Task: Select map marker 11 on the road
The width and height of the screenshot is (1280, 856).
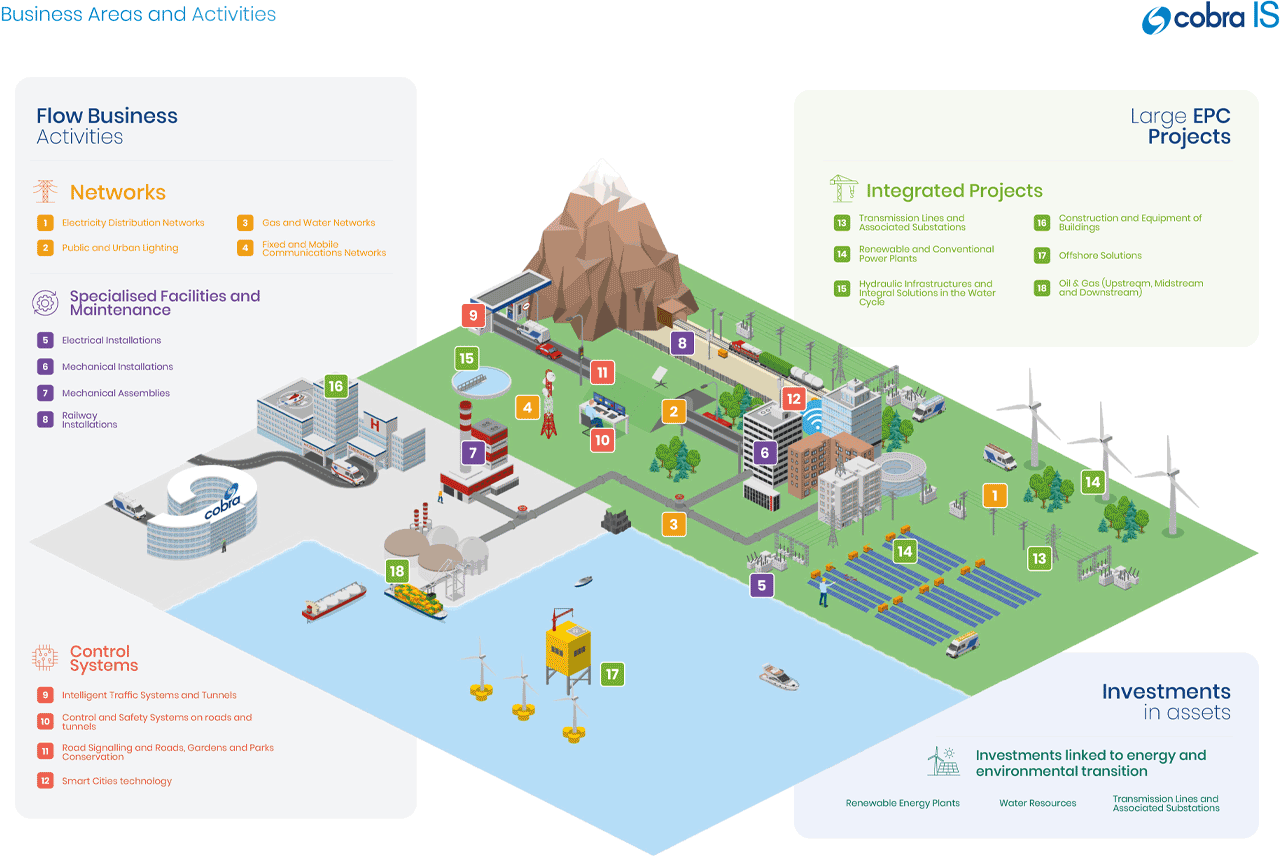Action: (601, 373)
